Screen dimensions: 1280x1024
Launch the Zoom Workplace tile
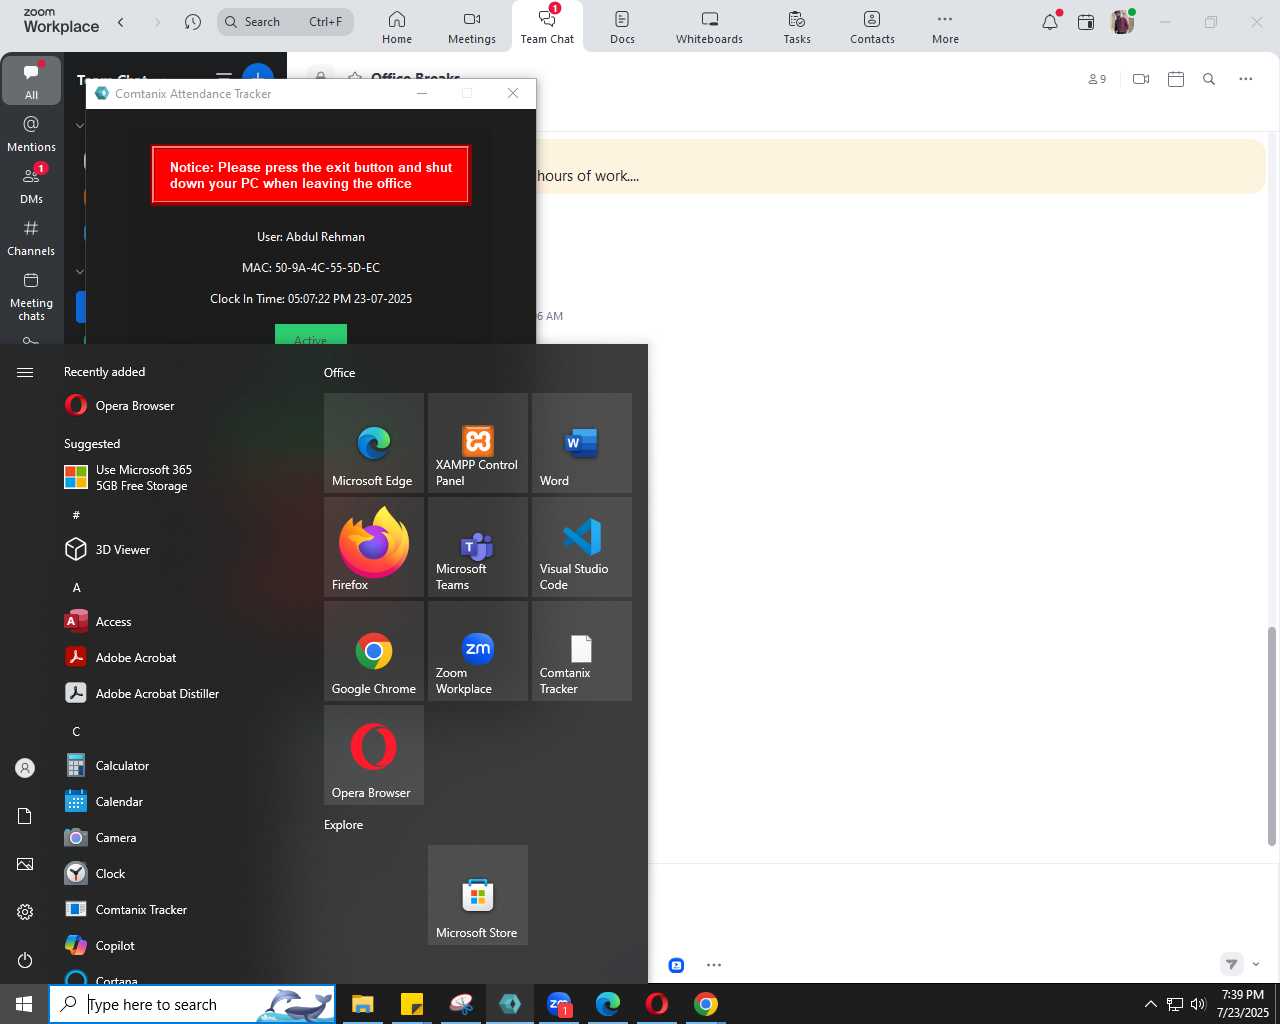pyautogui.click(x=478, y=651)
